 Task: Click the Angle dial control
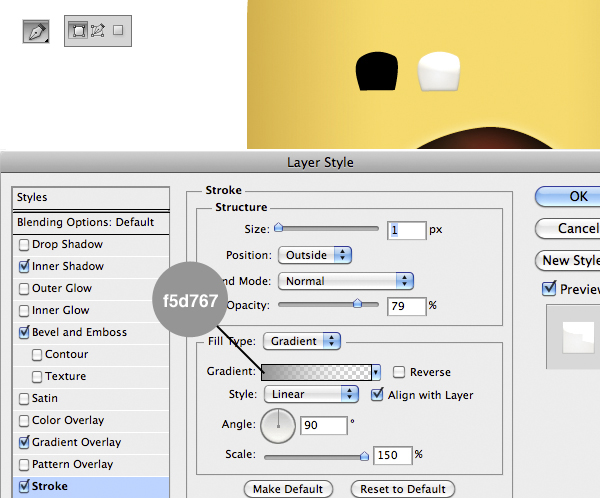click(280, 426)
